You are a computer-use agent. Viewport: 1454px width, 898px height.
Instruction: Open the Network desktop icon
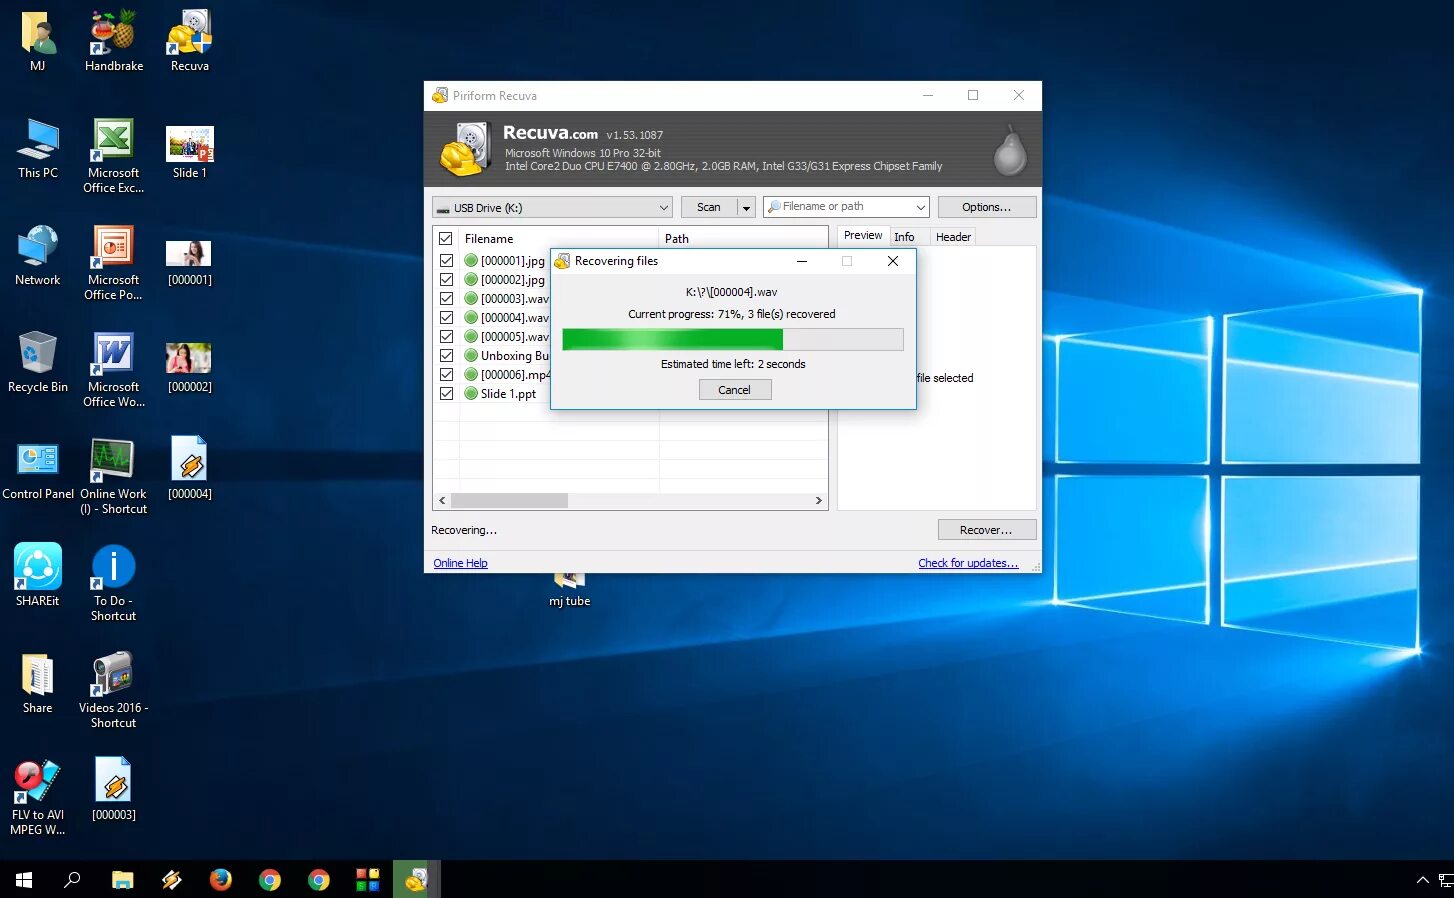click(x=38, y=255)
